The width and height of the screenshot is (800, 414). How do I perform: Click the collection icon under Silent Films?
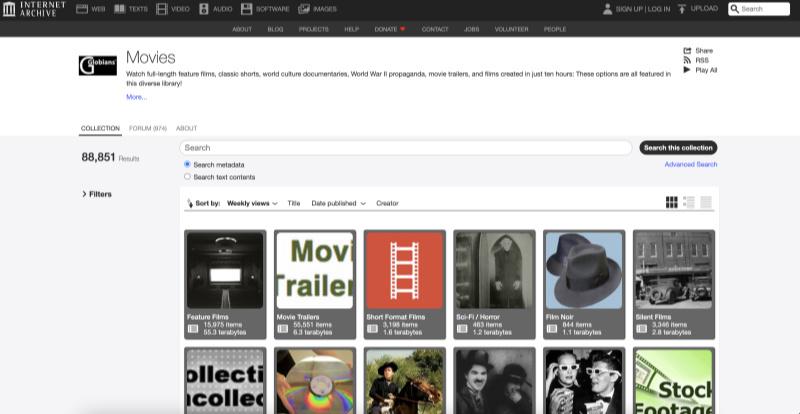[x=641, y=329]
